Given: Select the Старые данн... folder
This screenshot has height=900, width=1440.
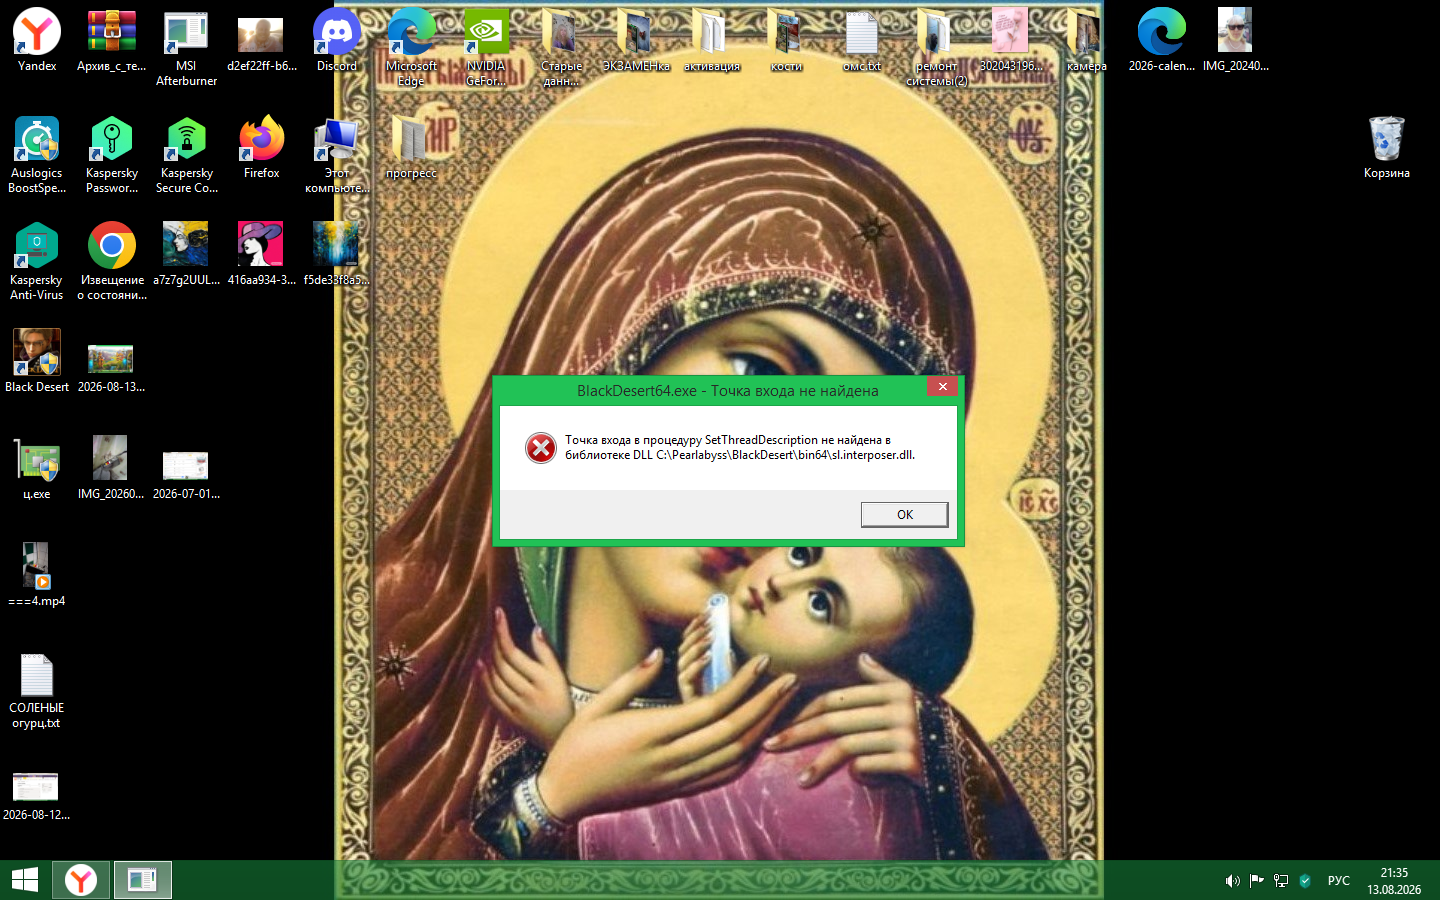Looking at the screenshot, I should coord(561,48).
